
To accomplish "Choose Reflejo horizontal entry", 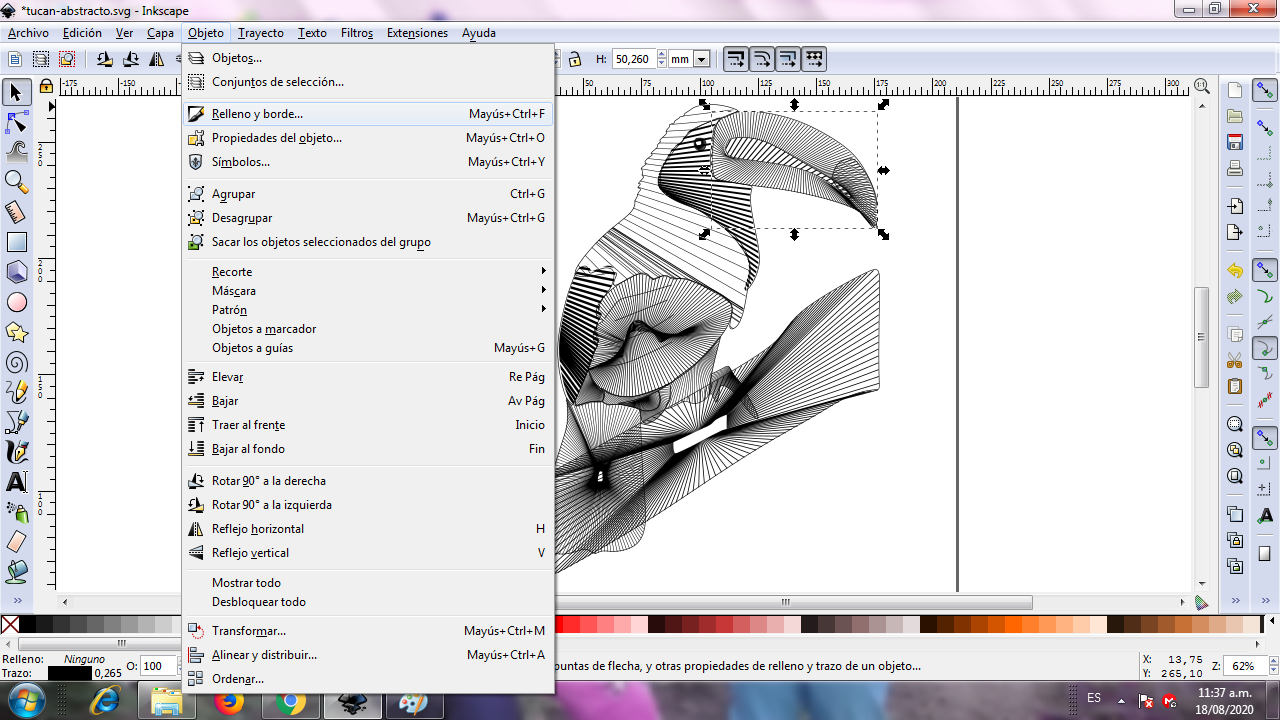I will coord(368,529).
